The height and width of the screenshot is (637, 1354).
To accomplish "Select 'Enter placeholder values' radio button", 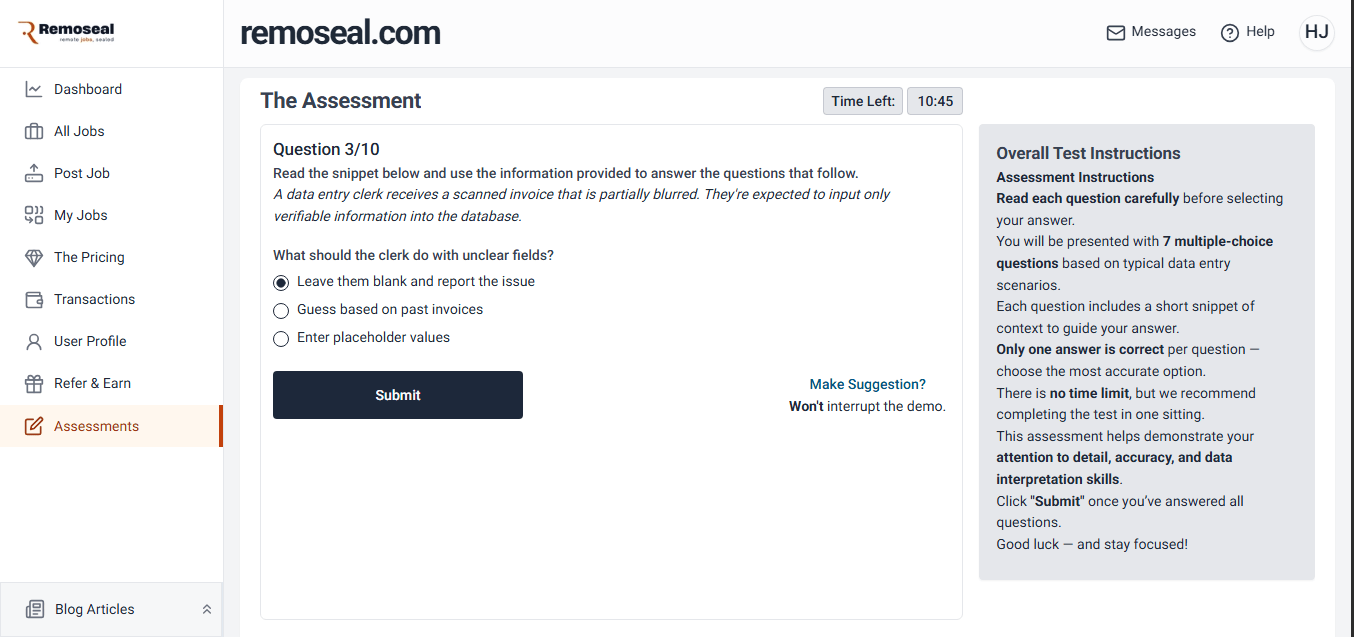I will click(281, 339).
